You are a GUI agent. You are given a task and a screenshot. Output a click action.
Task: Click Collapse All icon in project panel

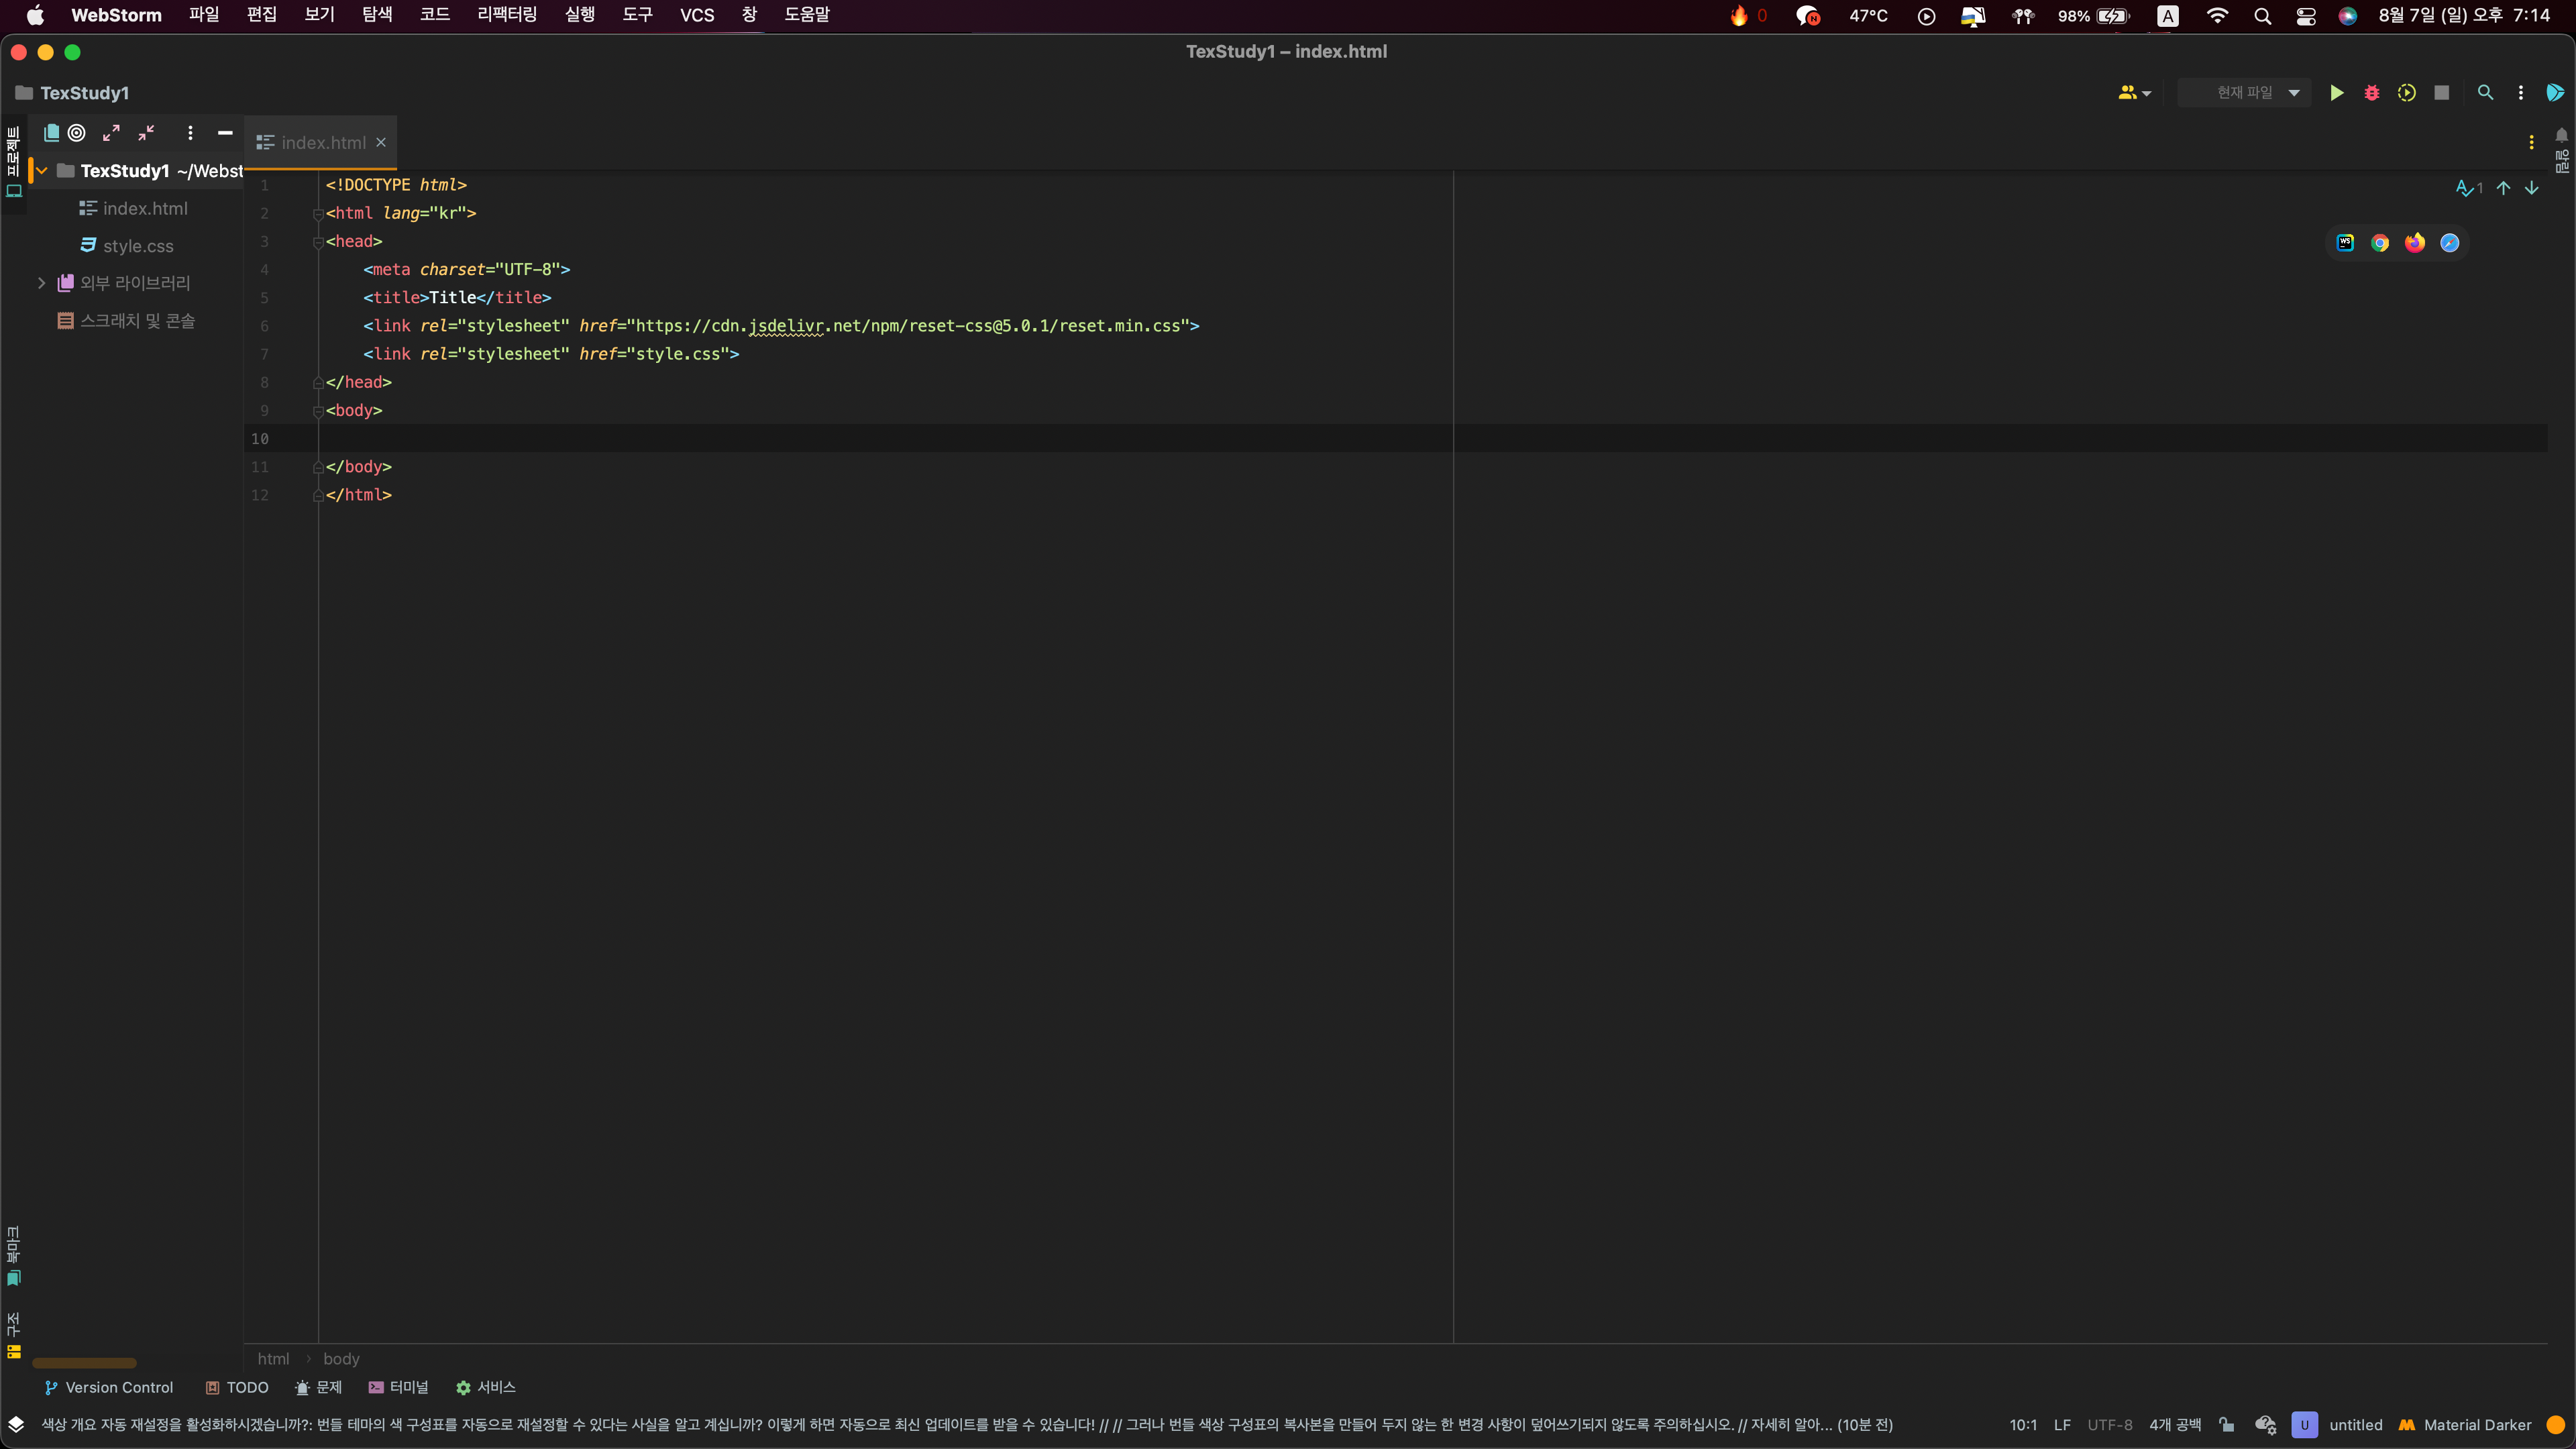(x=146, y=132)
